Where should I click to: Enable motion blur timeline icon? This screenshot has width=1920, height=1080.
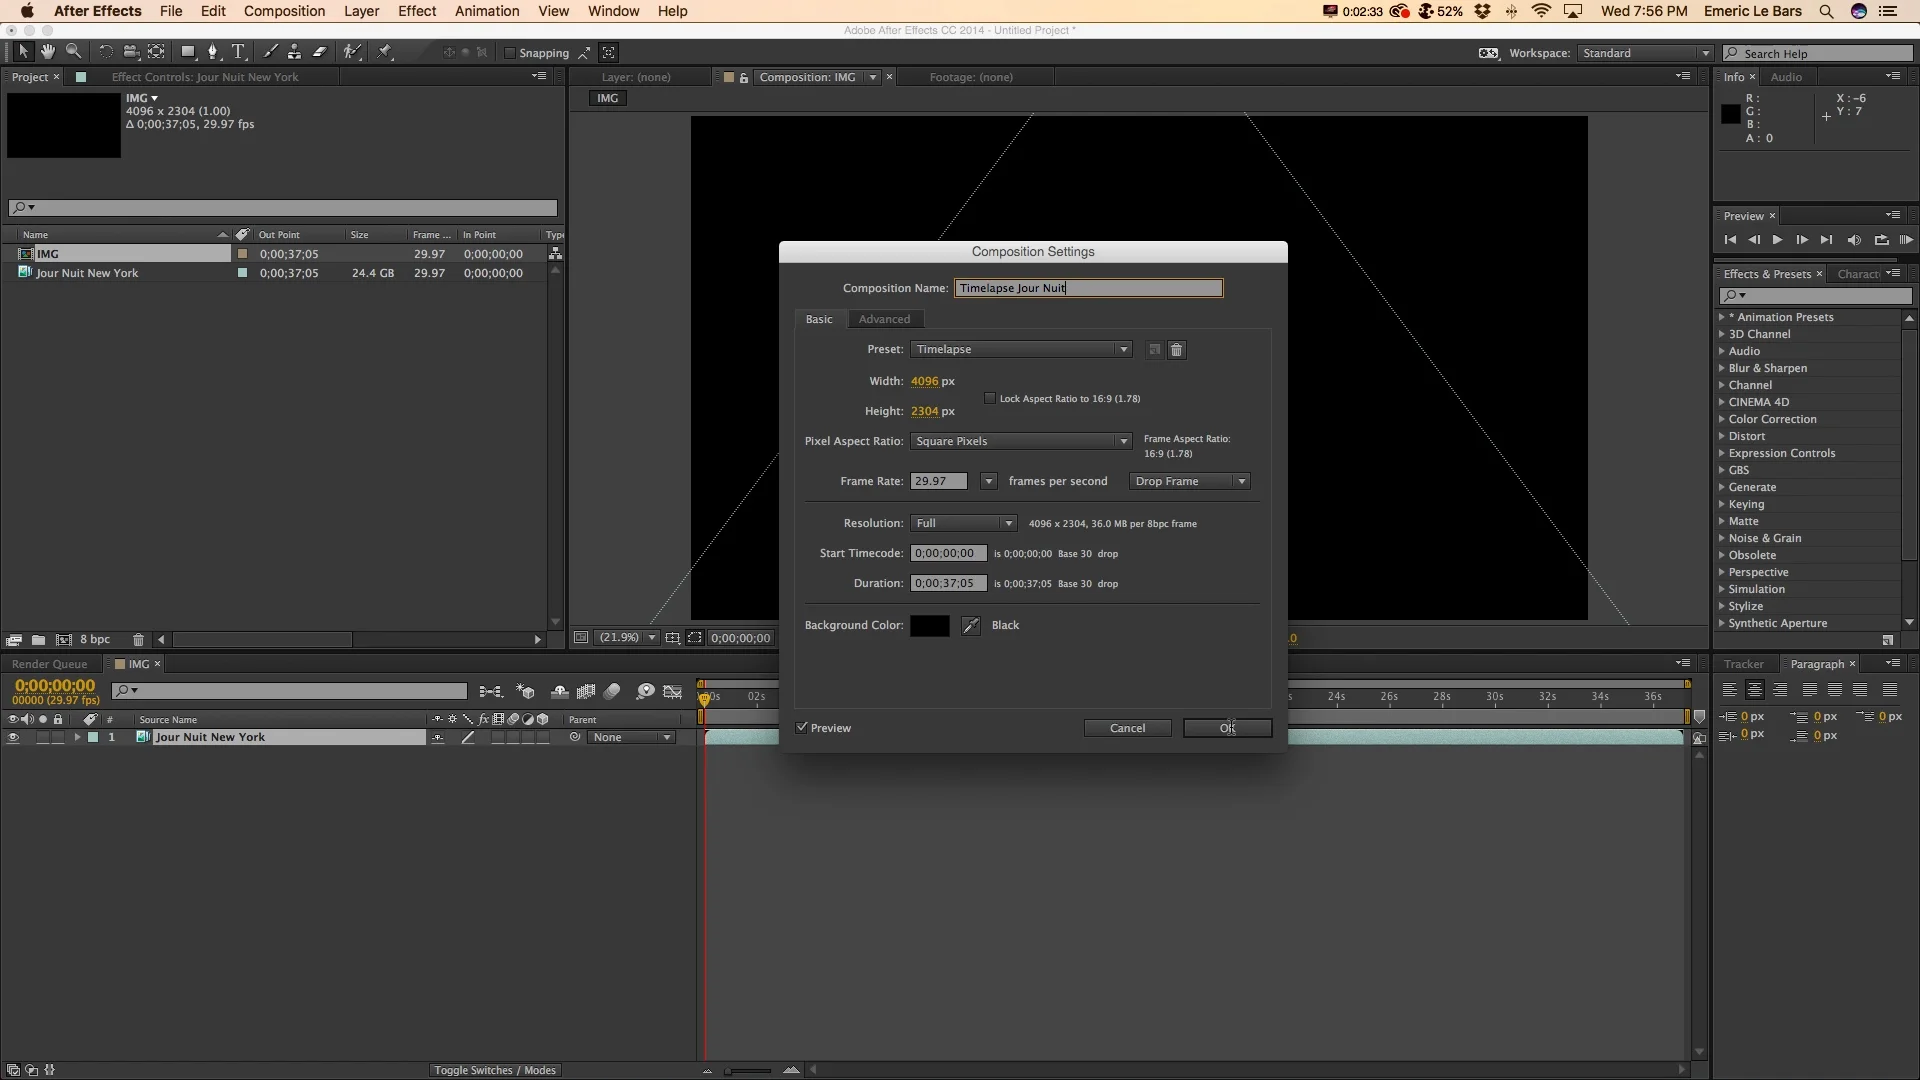(x=612, y=692)
